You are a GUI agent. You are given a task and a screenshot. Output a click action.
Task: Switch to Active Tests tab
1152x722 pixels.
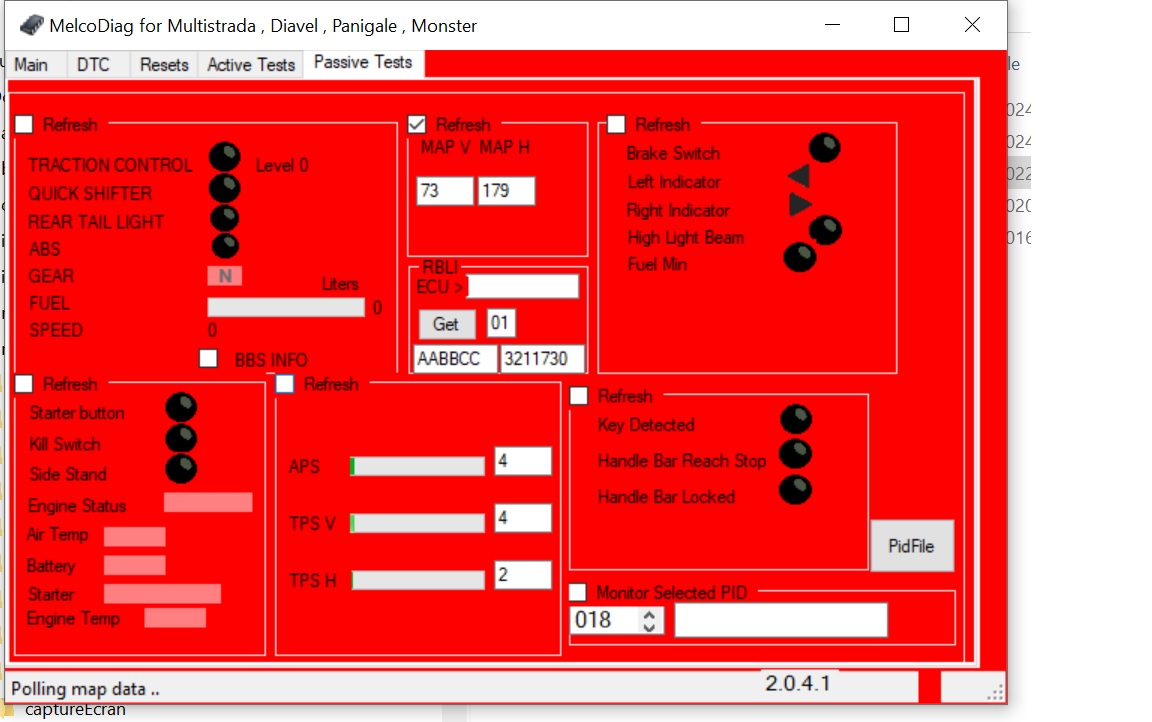[x=251, y=65]
